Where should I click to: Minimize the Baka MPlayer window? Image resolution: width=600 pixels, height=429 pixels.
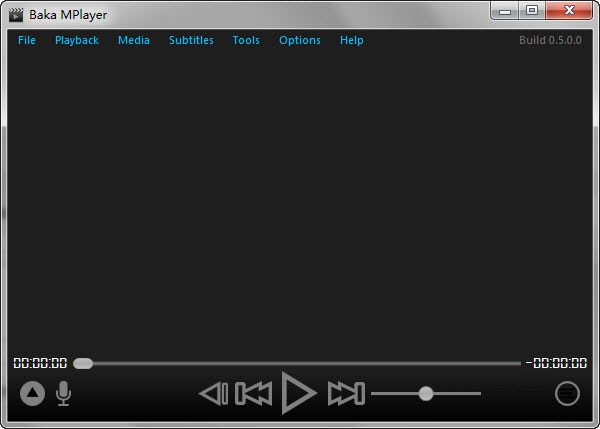click(505, 10)
